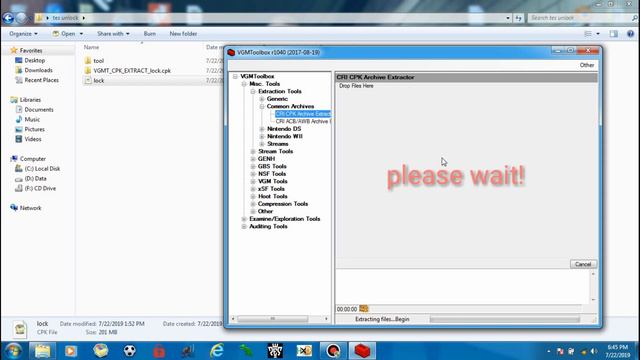Switch to VGMToolbox red brick taskbar icon
Viewport: 640px width, 360px height.
tap(362, 351)
